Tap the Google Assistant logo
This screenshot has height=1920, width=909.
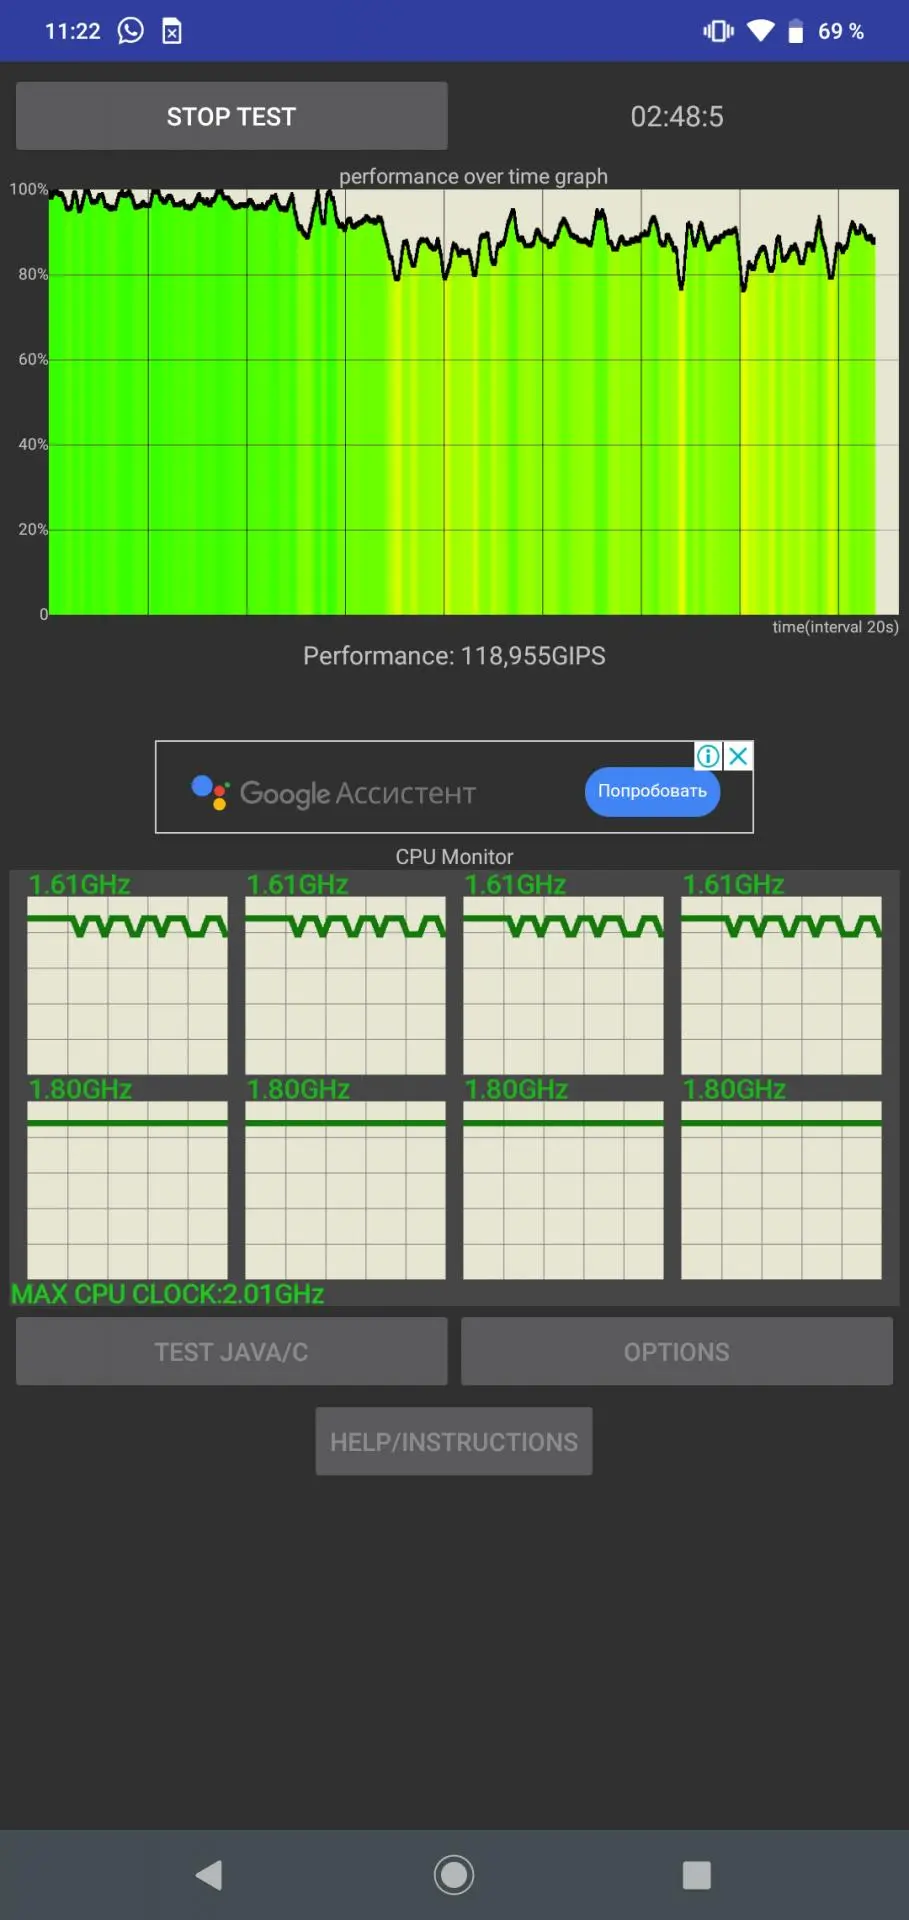210,792
